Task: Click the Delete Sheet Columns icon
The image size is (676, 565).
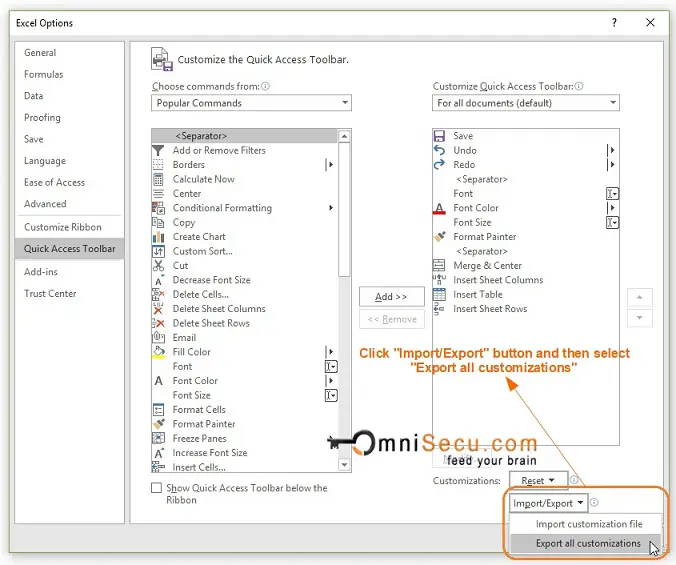Action: [x=158, y=309]
